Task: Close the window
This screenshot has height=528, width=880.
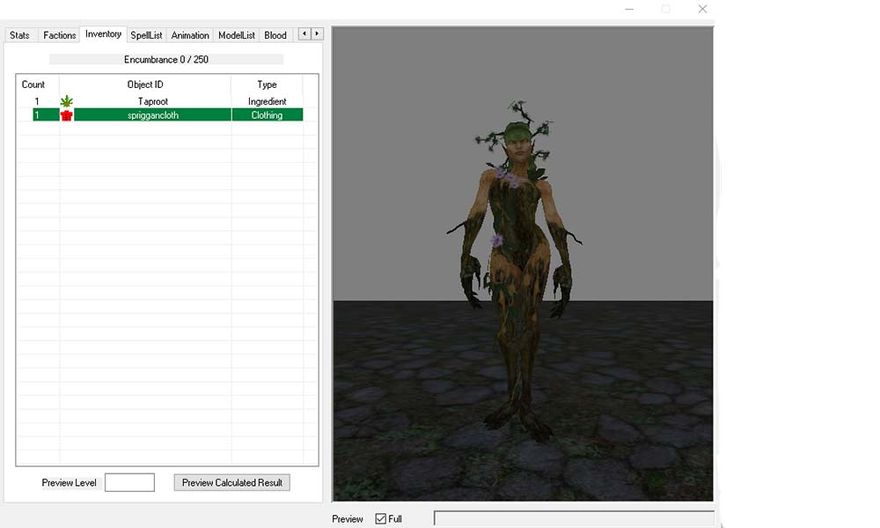Action: pyautogui.click(x=703, y=9)
